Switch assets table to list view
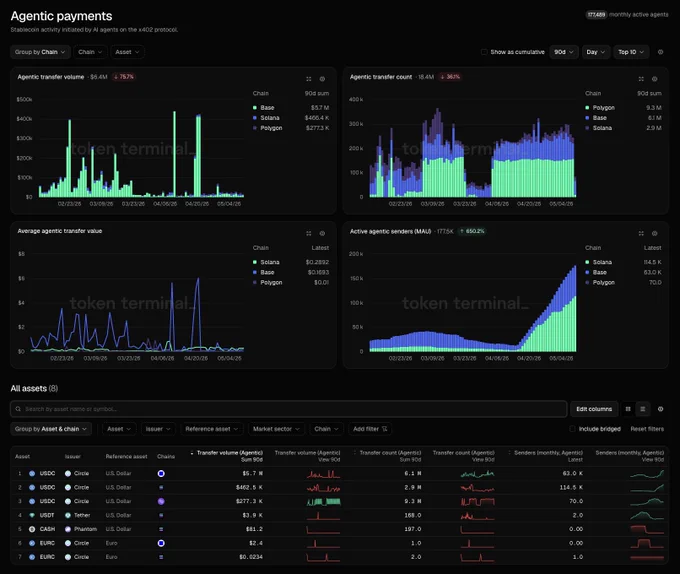The image size is (680, 574). 643,409
